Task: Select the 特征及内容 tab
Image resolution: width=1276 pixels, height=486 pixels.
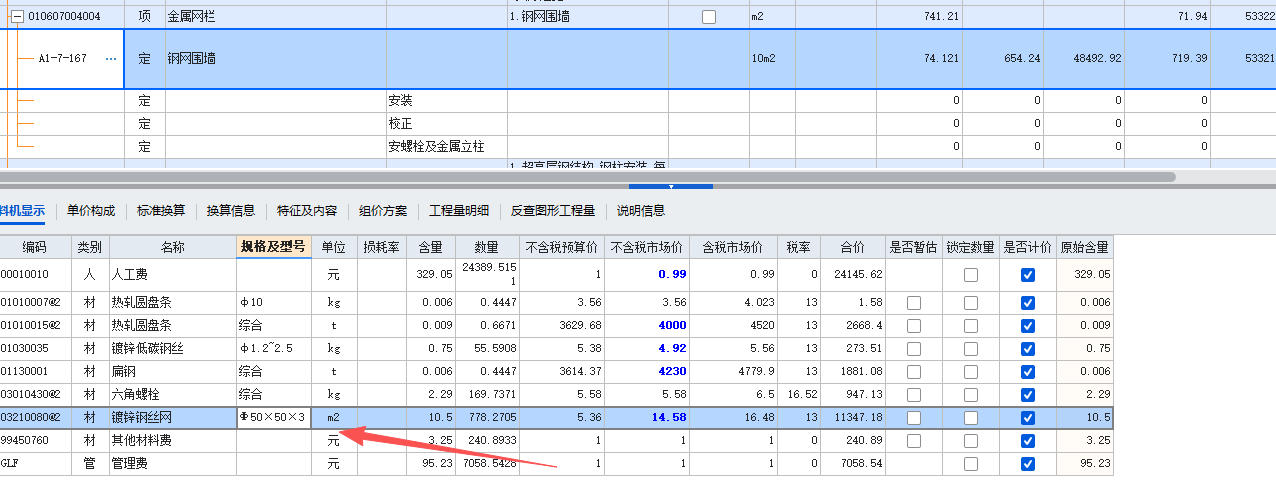Action: click(307, 211)
